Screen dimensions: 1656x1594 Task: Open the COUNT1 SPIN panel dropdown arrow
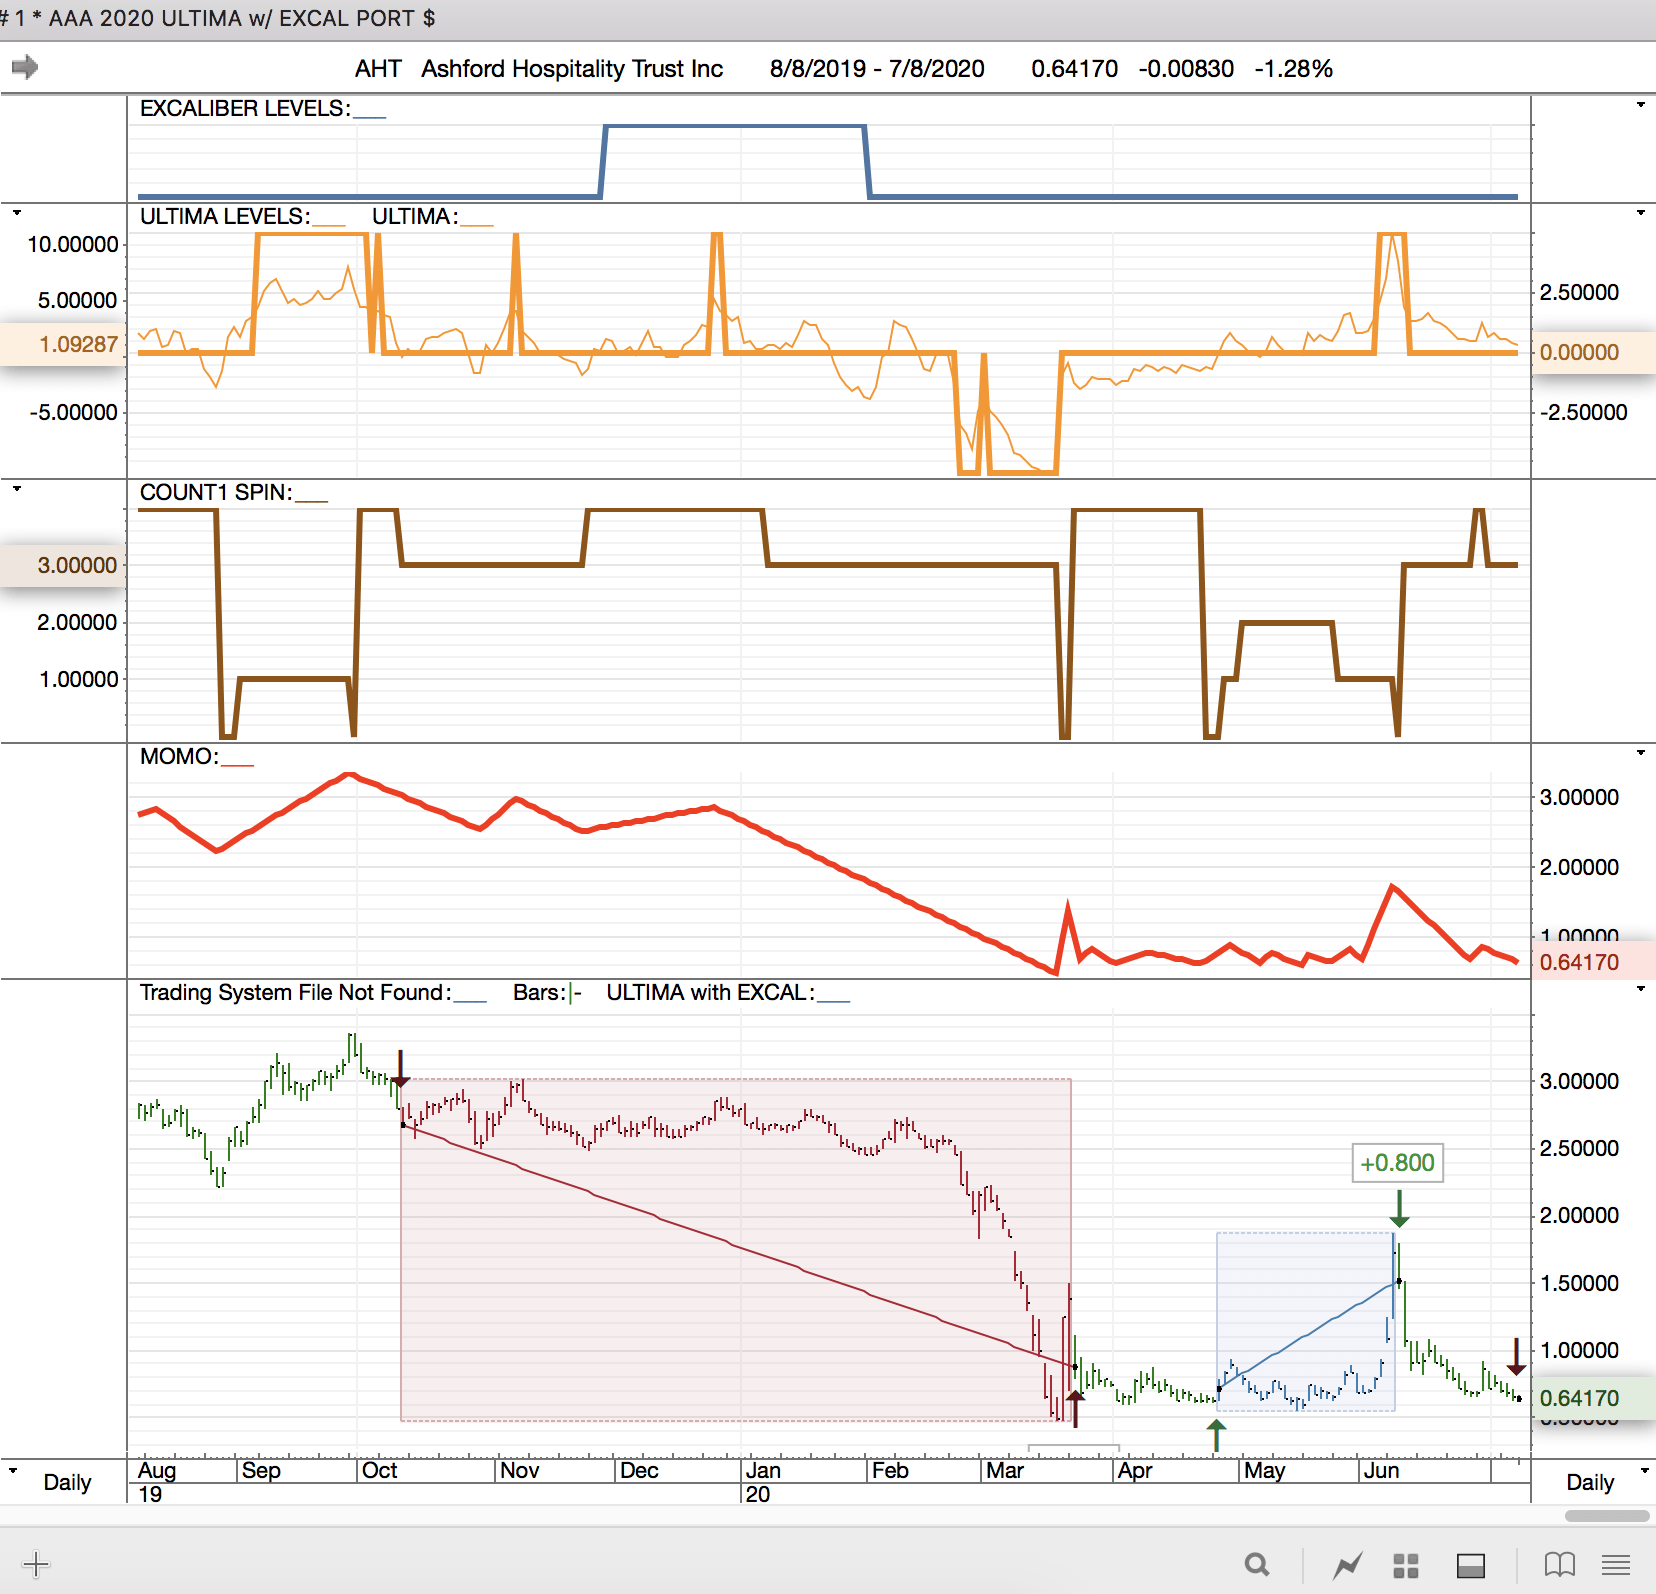(16, 489)
